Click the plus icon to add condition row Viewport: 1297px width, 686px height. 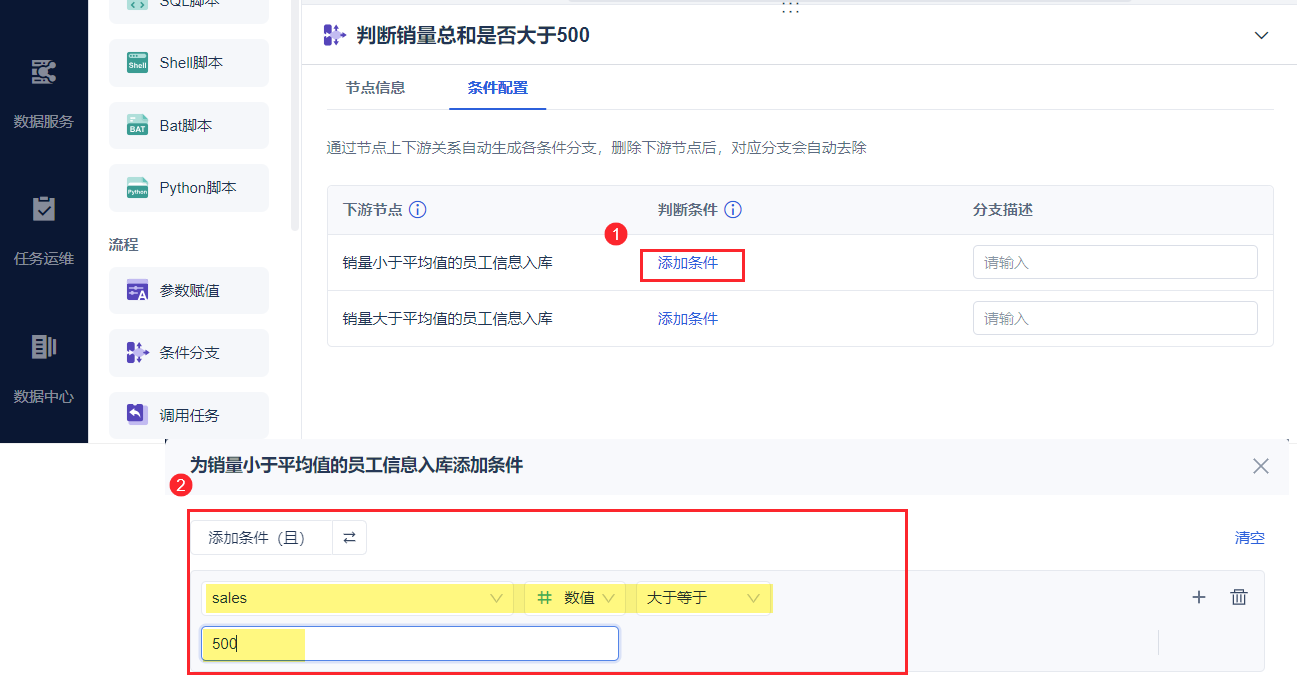click(x=1199, y=597)
